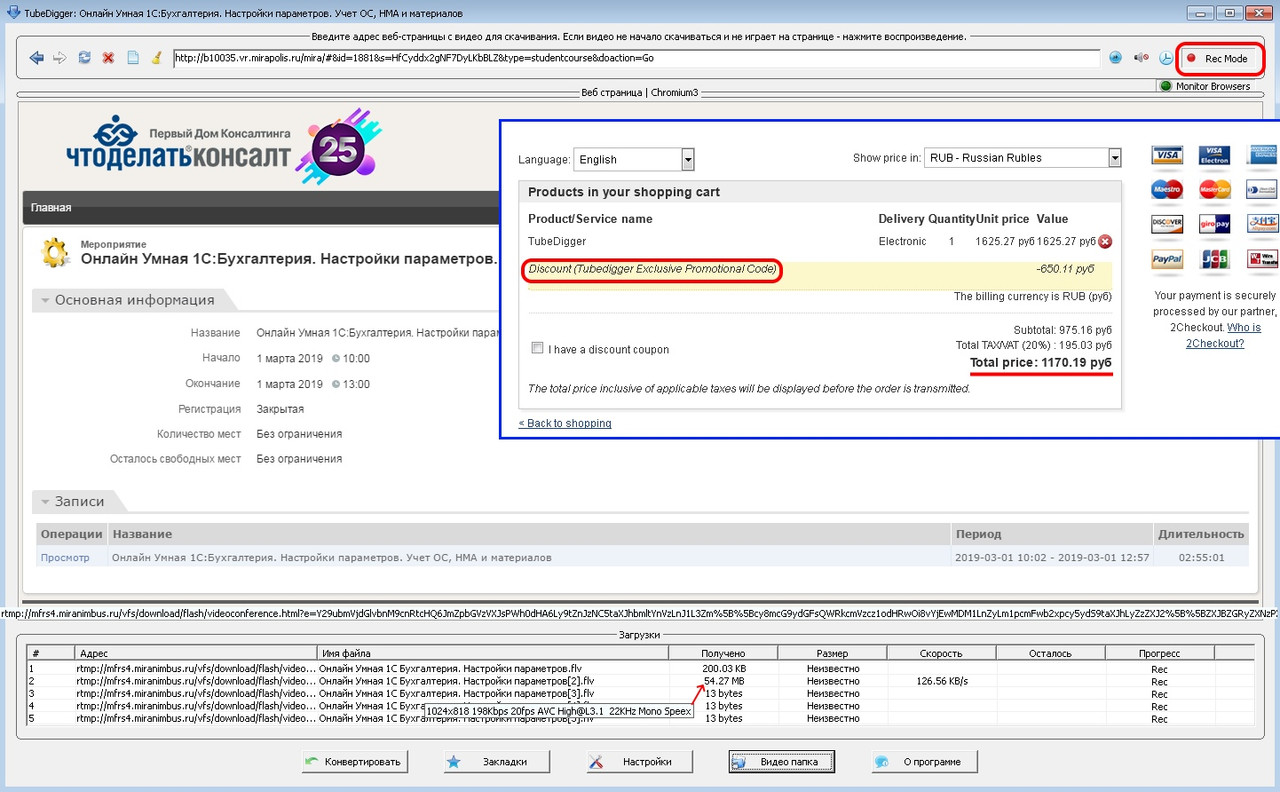This screenshot has width=1280, height=792.
Task: Open blank page icon in toolbar
Action: pos(132,58)
